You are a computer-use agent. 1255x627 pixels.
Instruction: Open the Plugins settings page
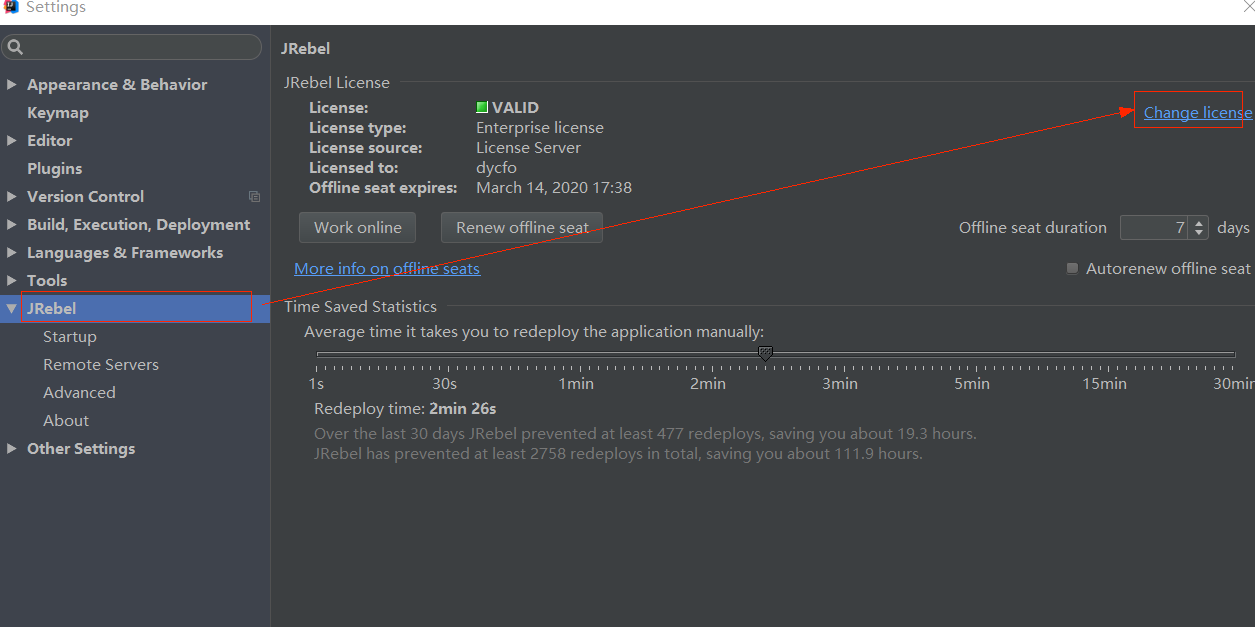point(55,169)
